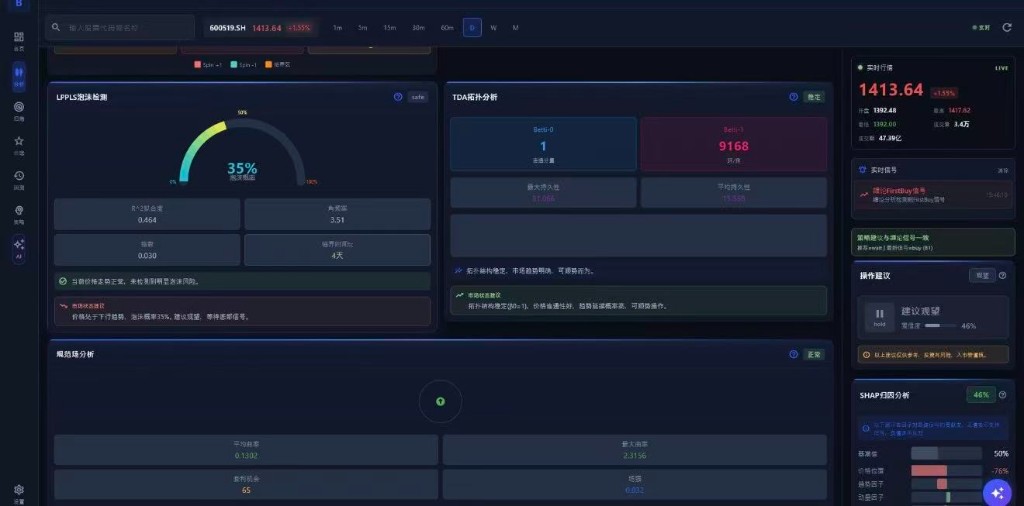Viewport: 1024px width, 506px height.
Task: Click the -76% SHAP factor bar
Action: (946, 471)
